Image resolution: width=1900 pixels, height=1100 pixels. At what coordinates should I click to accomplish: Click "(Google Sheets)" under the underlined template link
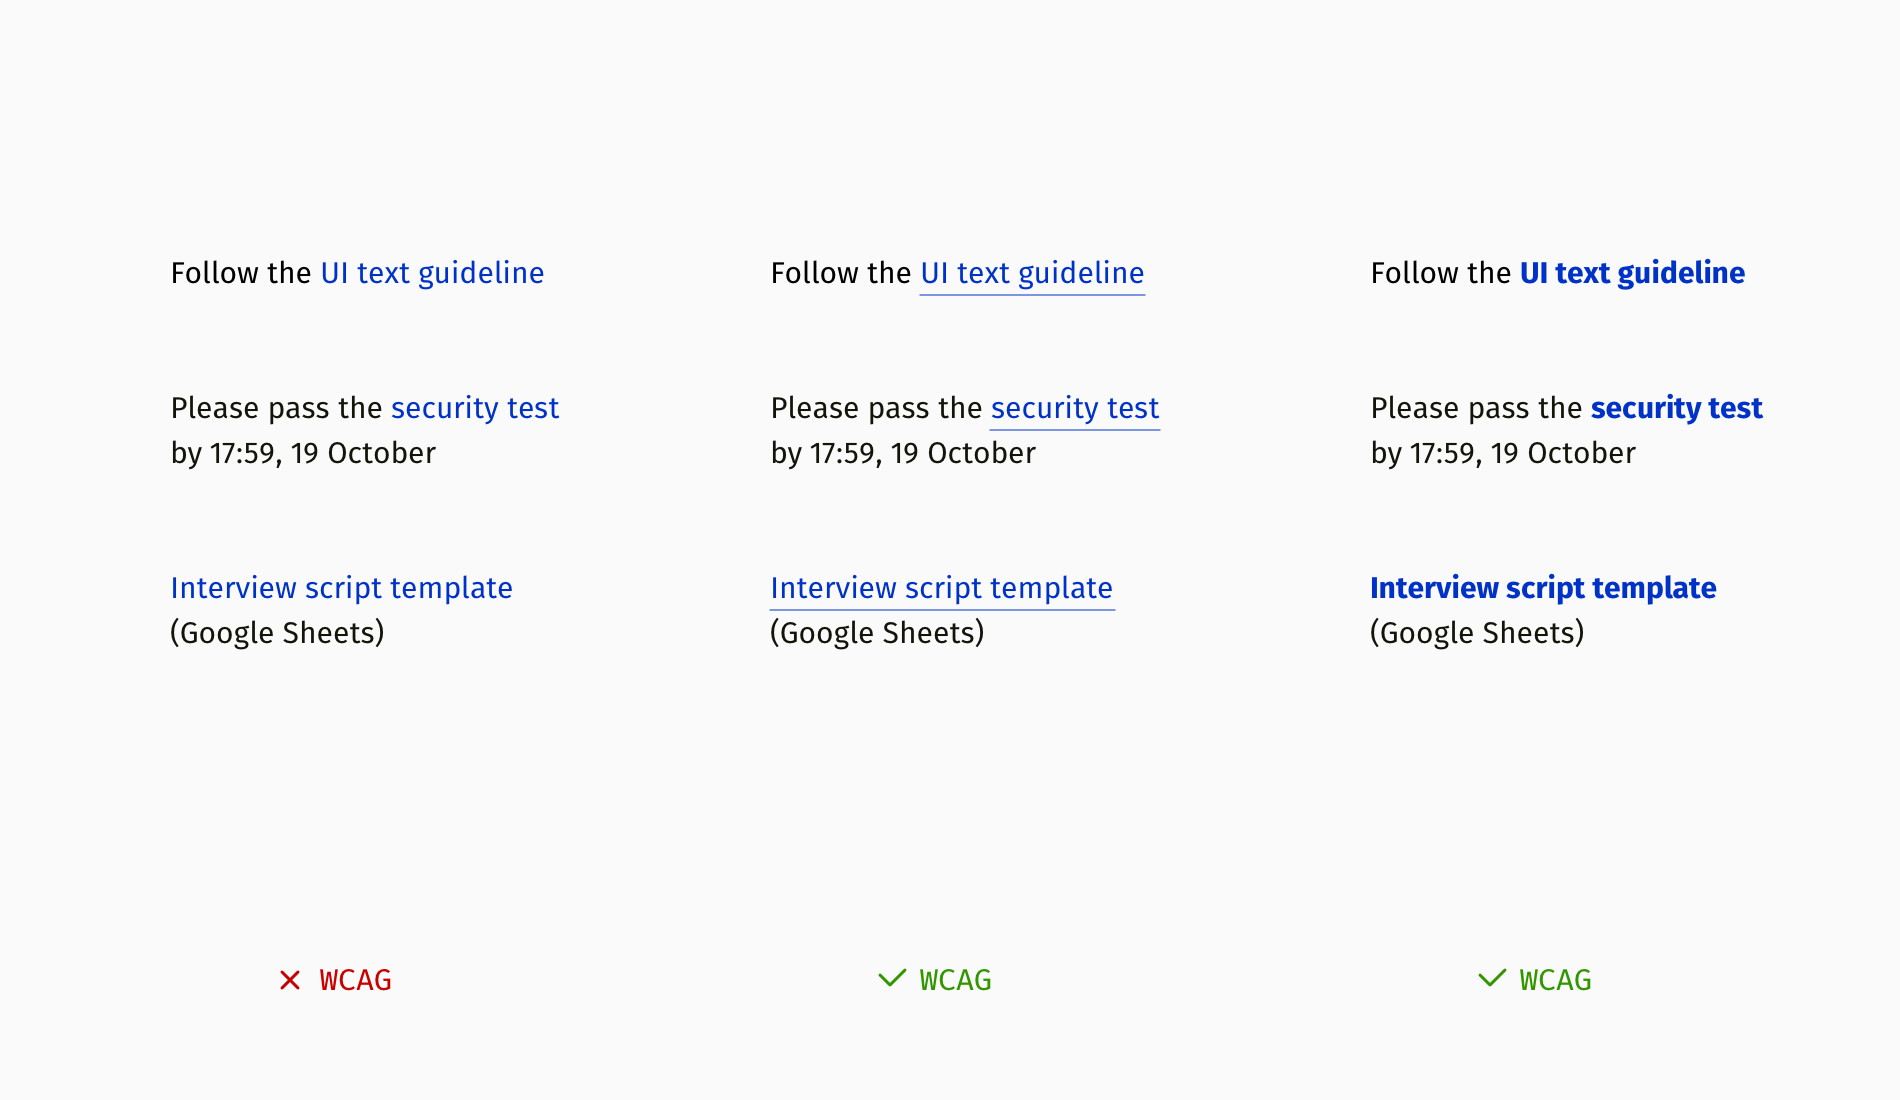(877, 633)
